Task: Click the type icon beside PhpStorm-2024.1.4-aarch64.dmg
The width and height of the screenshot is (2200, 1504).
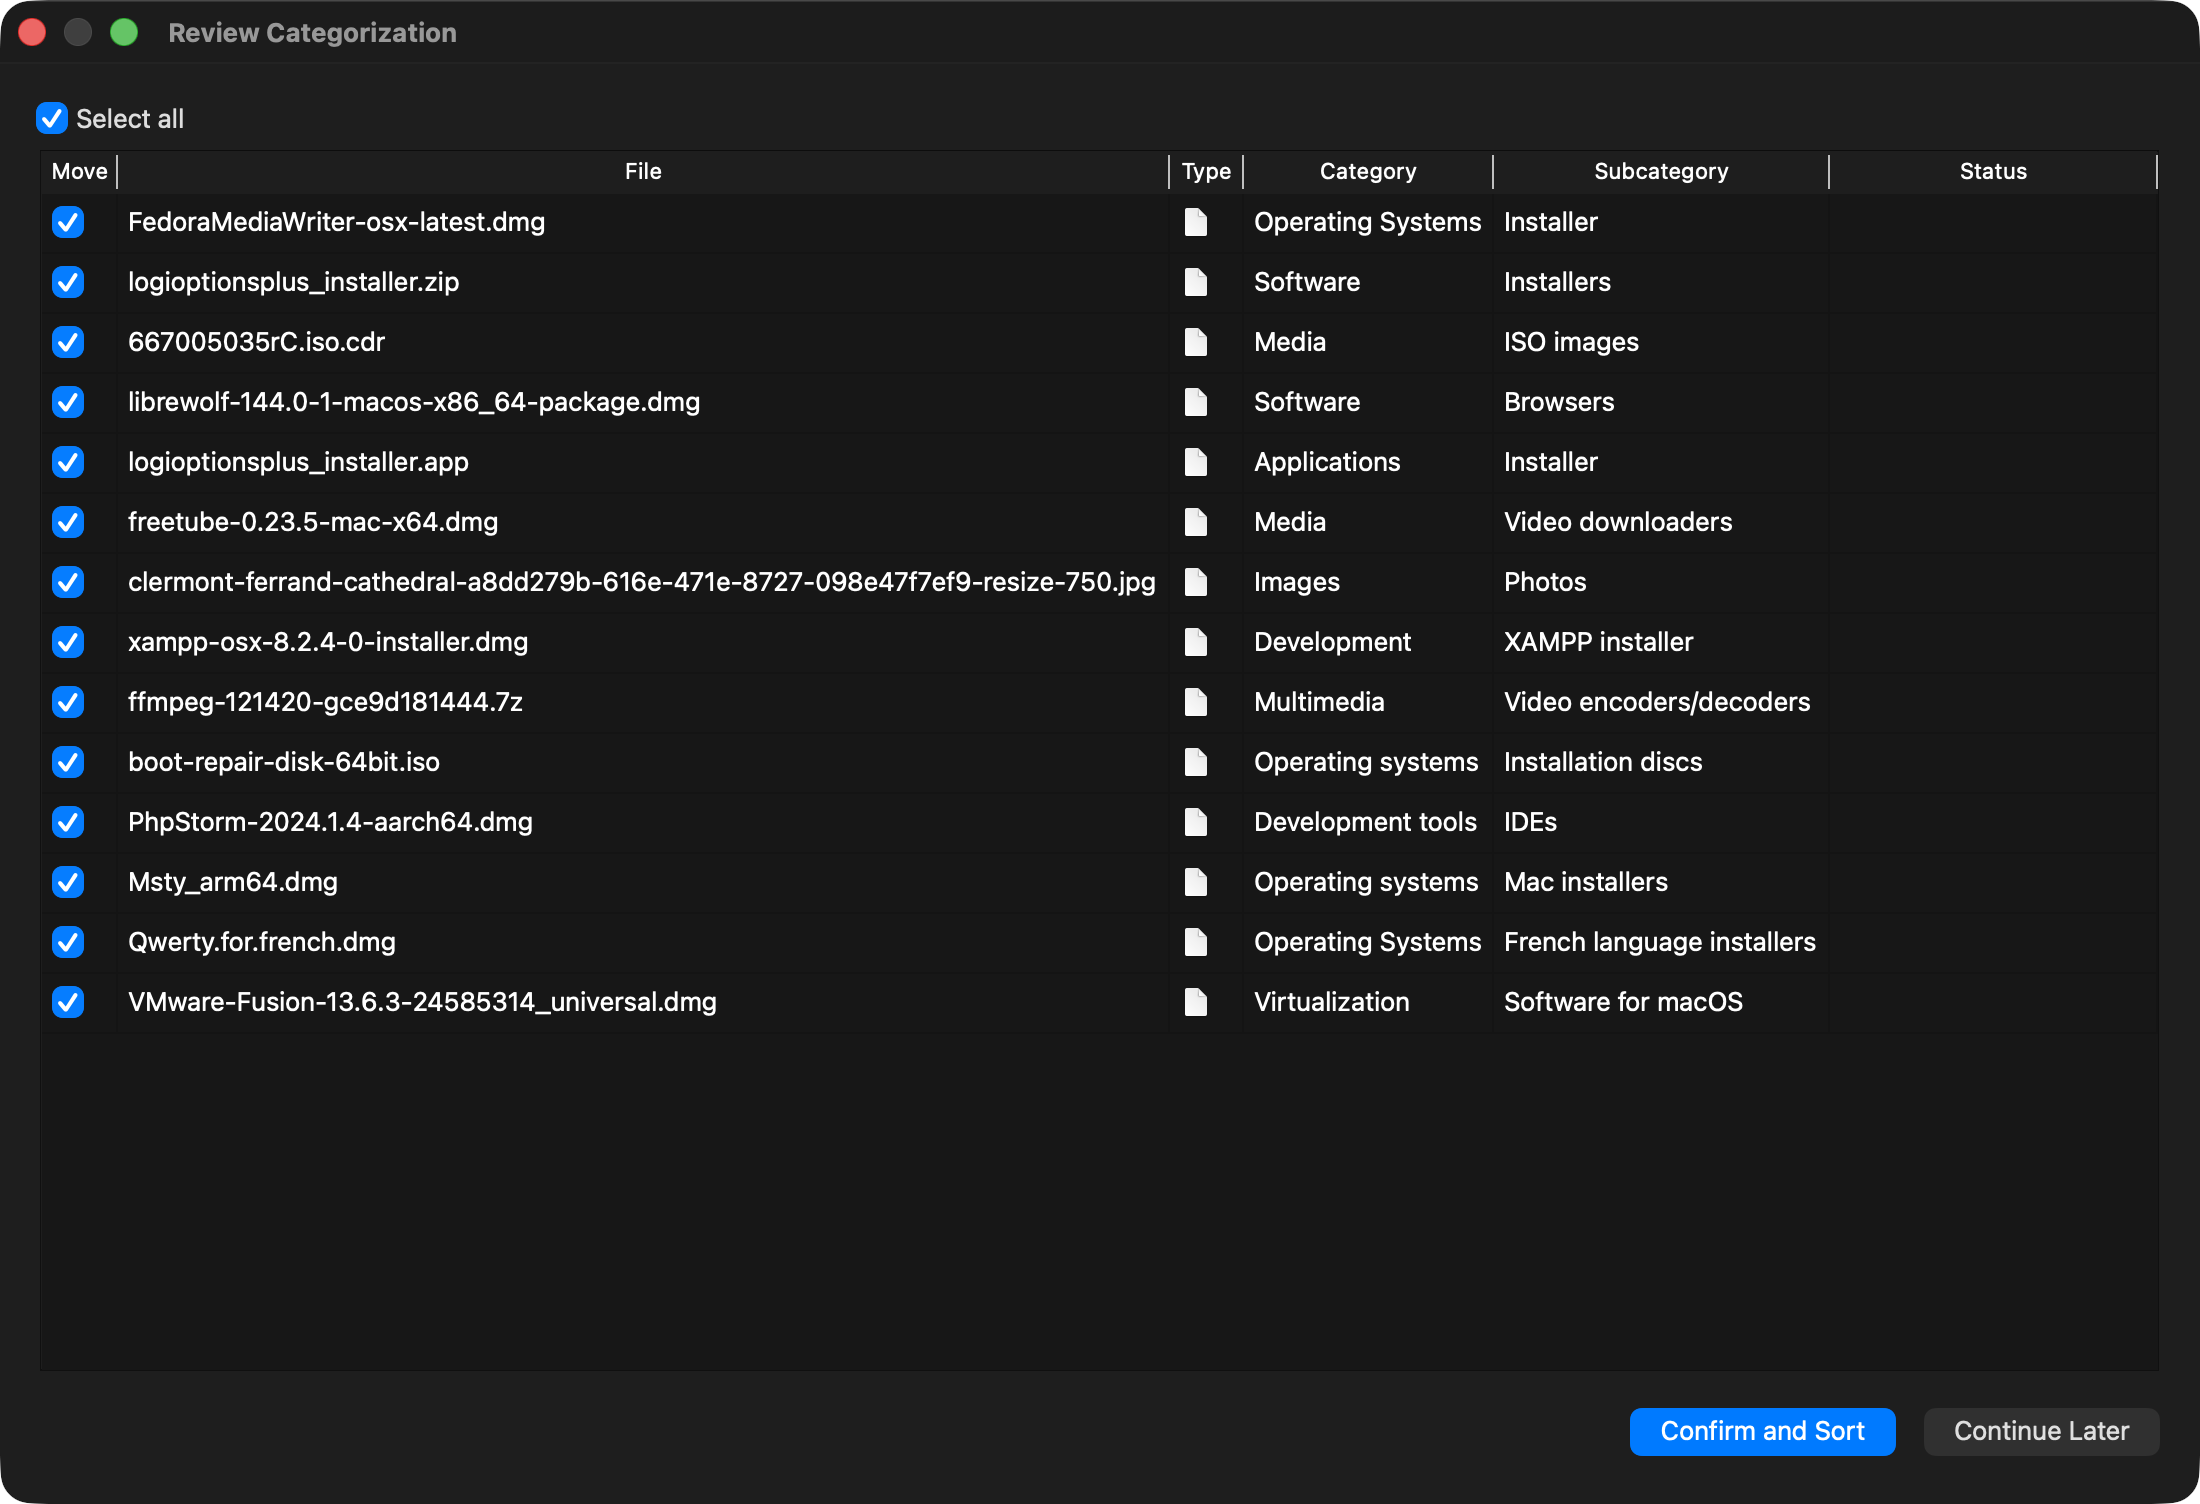Action: point(1196,822)
